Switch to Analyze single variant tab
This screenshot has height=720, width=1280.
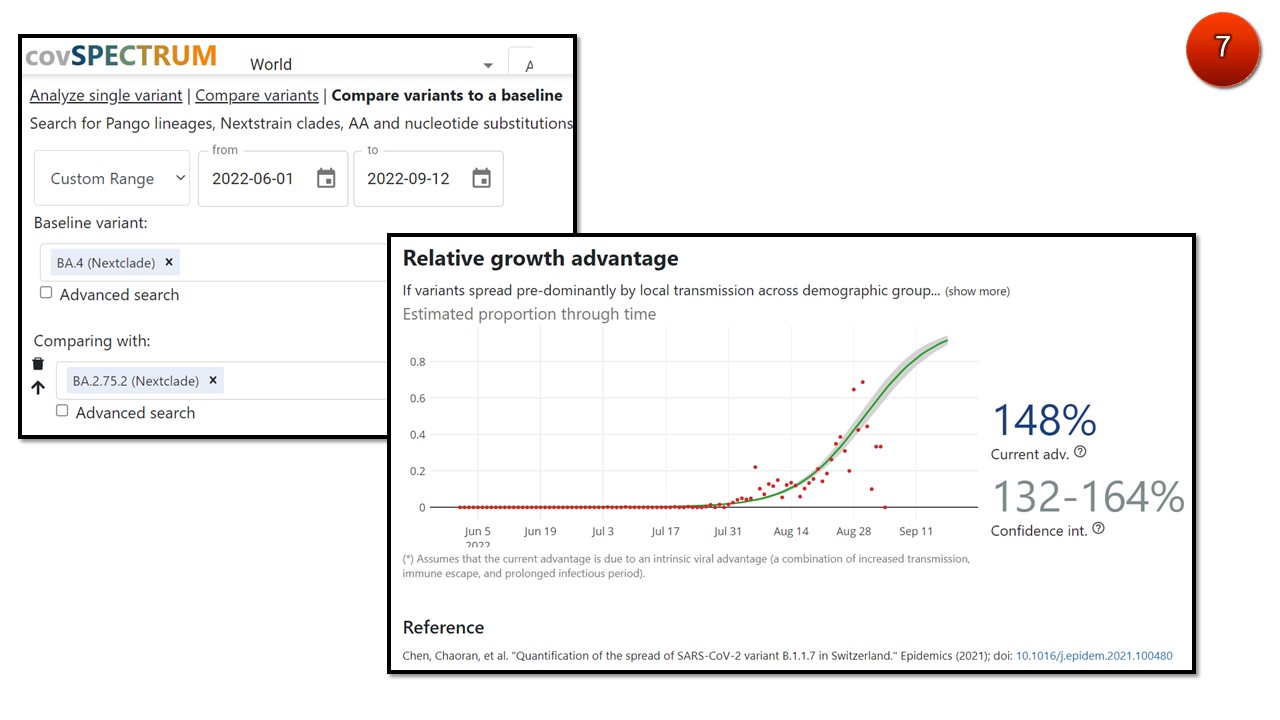pyautogui.click(x=106, y=96)
